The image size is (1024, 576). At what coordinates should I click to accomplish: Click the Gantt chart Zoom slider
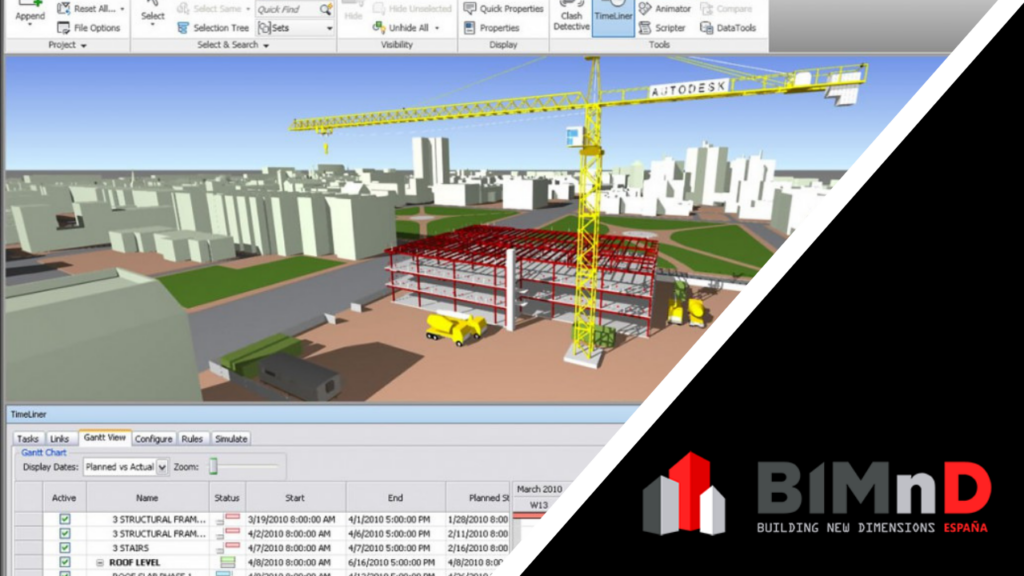[x=214, y=467]
